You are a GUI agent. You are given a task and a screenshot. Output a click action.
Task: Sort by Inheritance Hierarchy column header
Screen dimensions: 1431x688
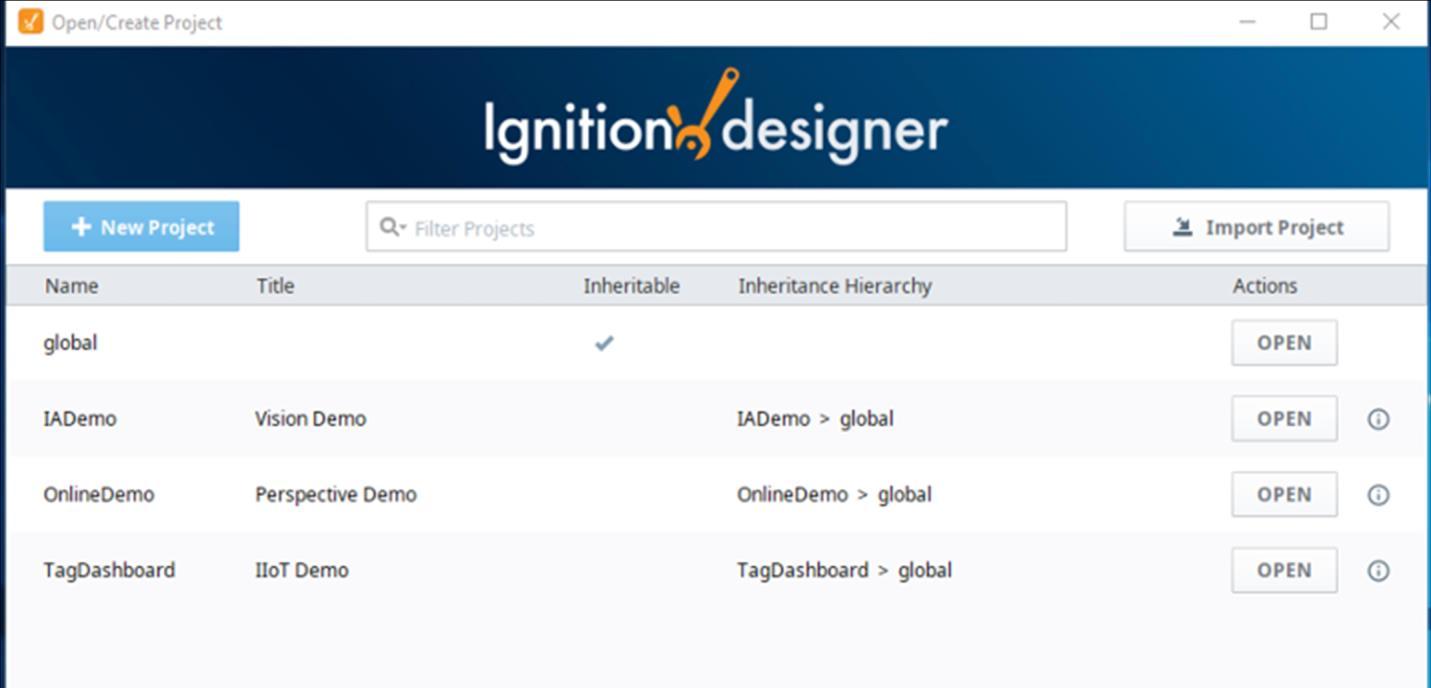(x=835, y=286)
